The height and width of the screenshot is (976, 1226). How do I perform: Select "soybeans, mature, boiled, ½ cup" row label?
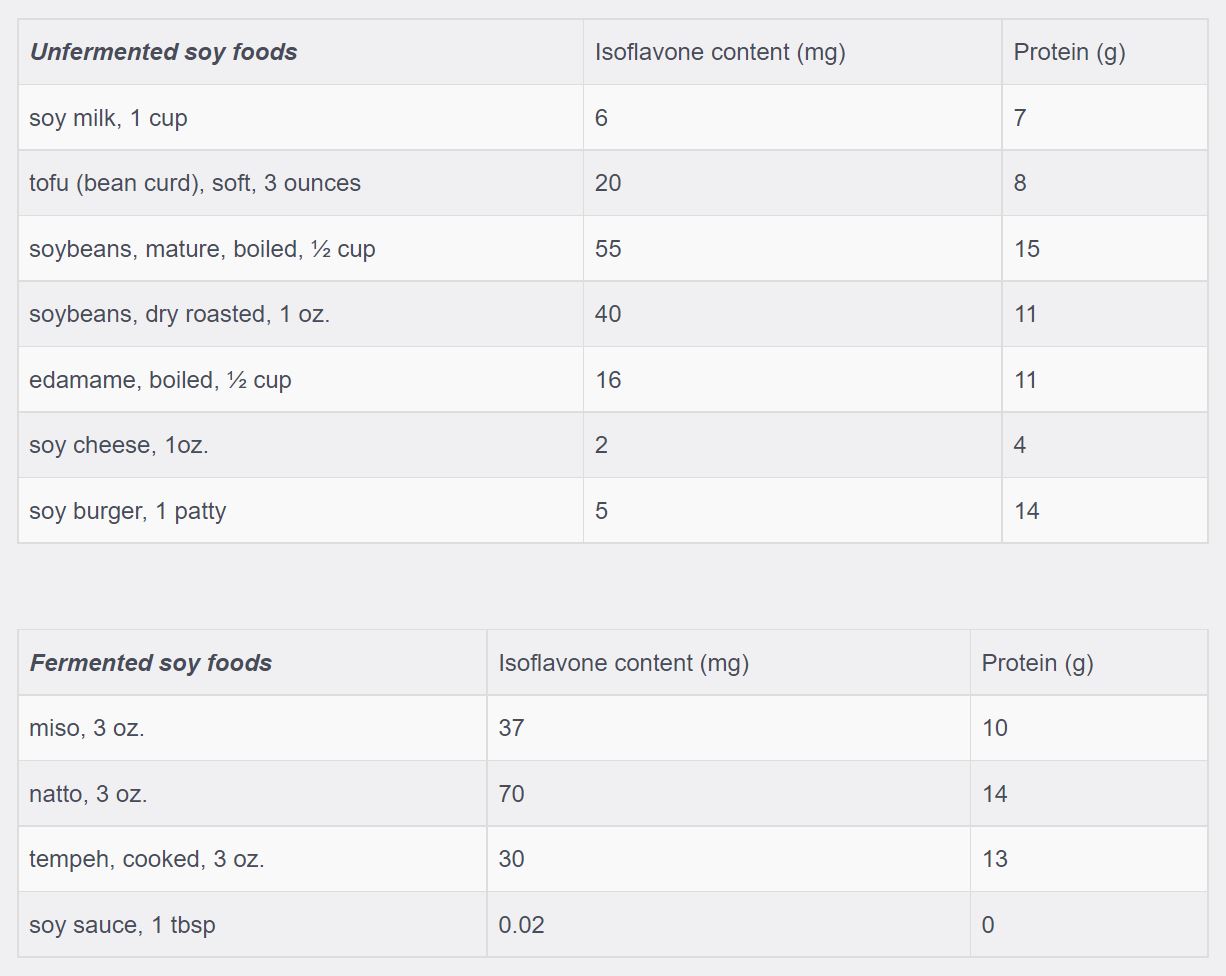click(x=202, y=249)
